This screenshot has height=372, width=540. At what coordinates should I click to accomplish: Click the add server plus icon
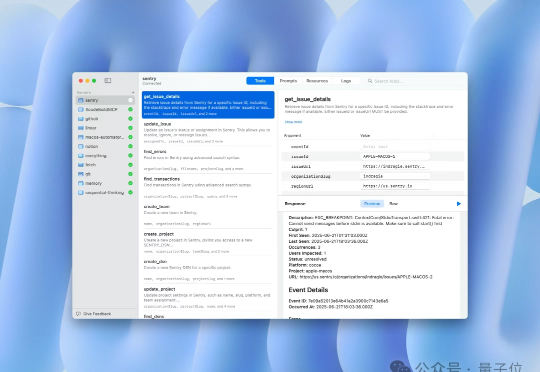click(133, 92)
